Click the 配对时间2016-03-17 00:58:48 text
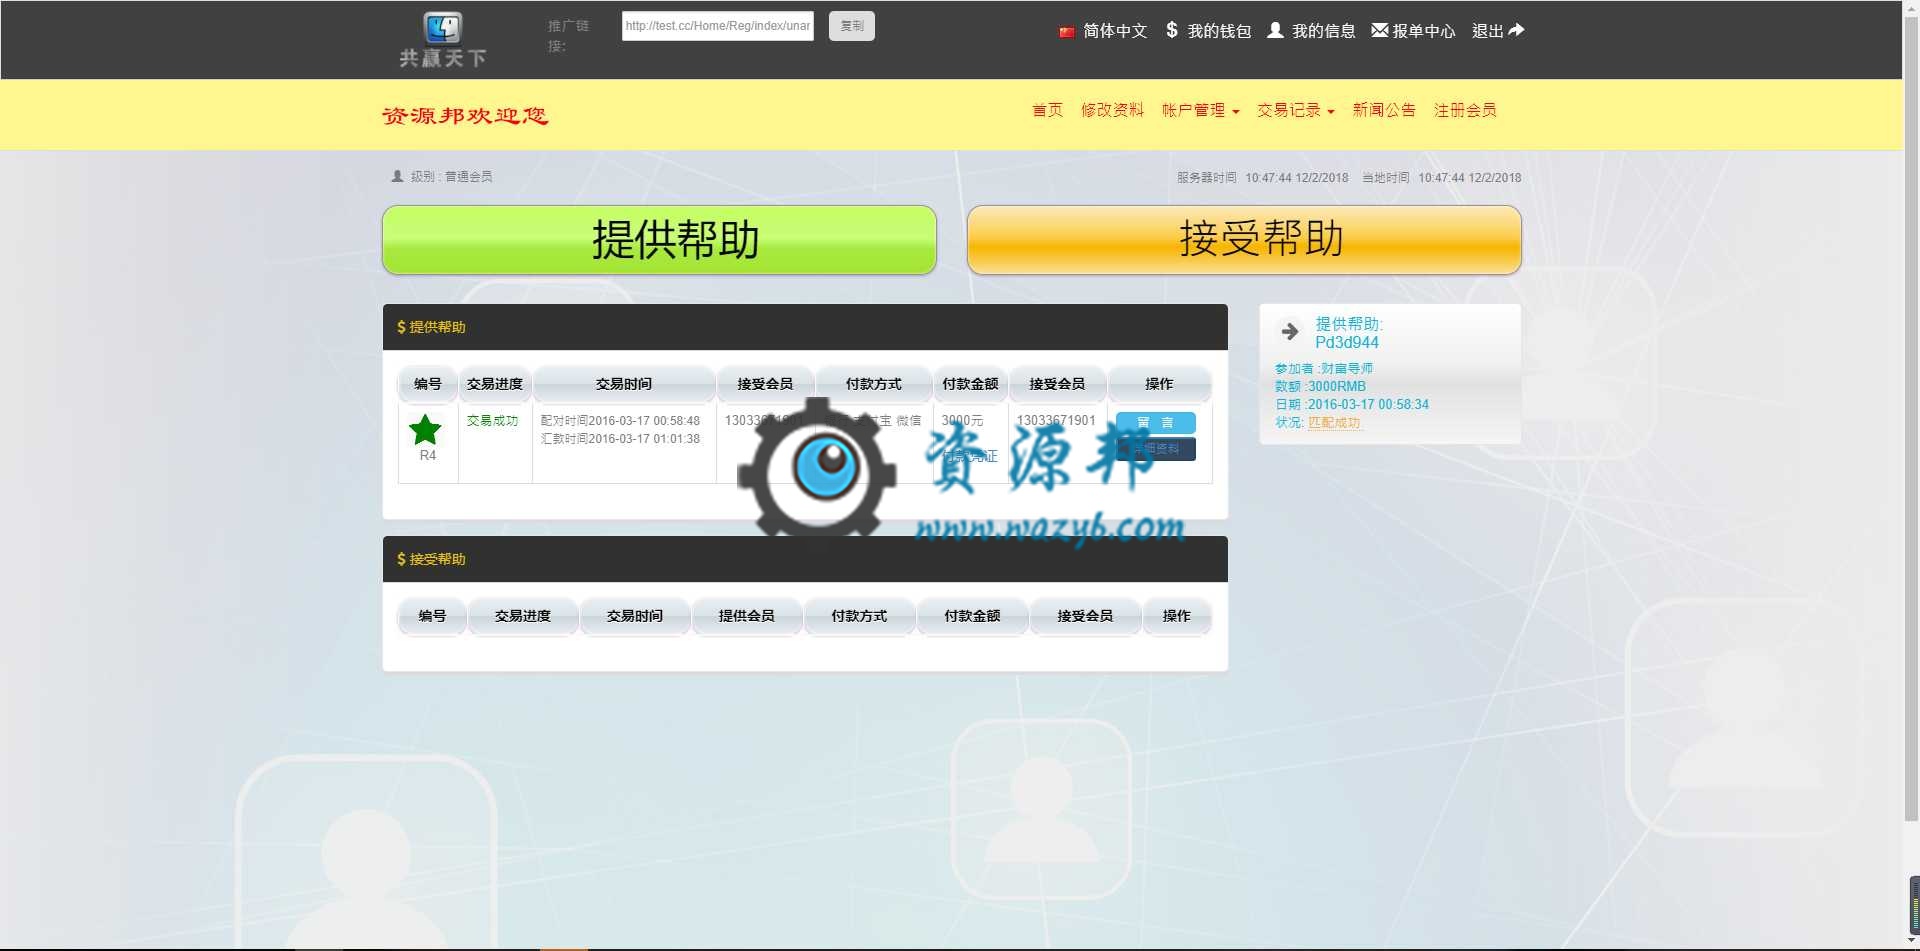This screenshot has height=951, width=1920. point(620,421)
